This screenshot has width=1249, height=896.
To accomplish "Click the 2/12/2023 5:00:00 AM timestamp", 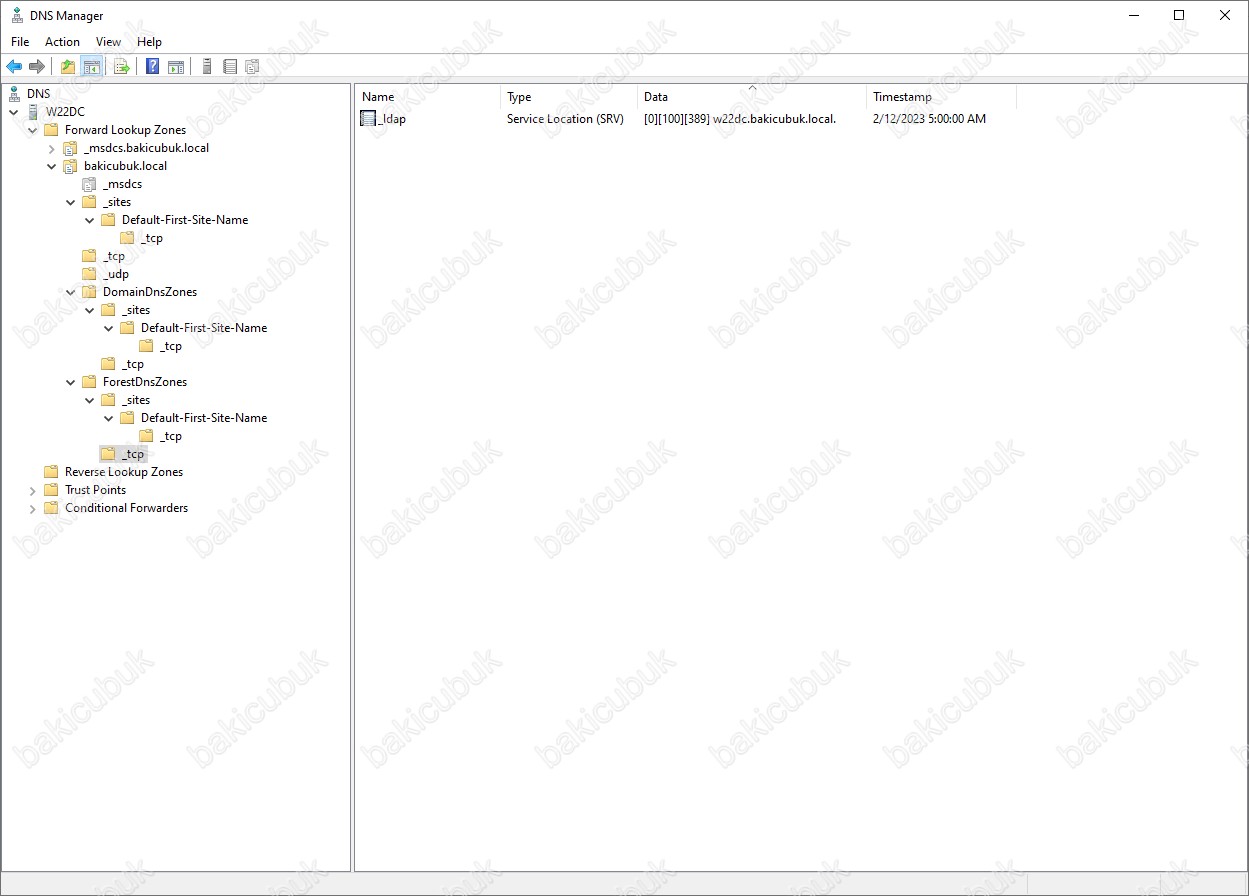I will [x=929, y=119].
